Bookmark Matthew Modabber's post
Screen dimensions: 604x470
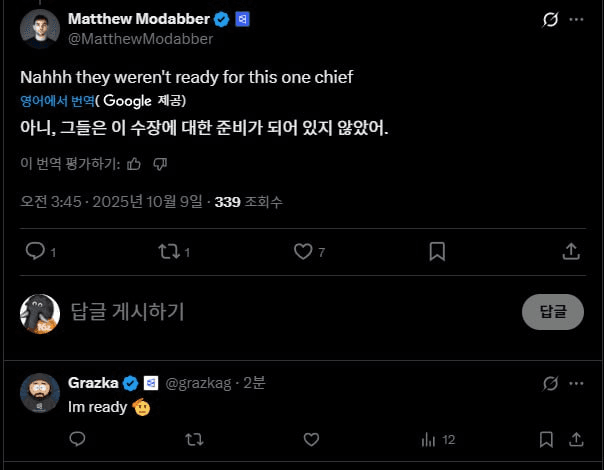437,251
